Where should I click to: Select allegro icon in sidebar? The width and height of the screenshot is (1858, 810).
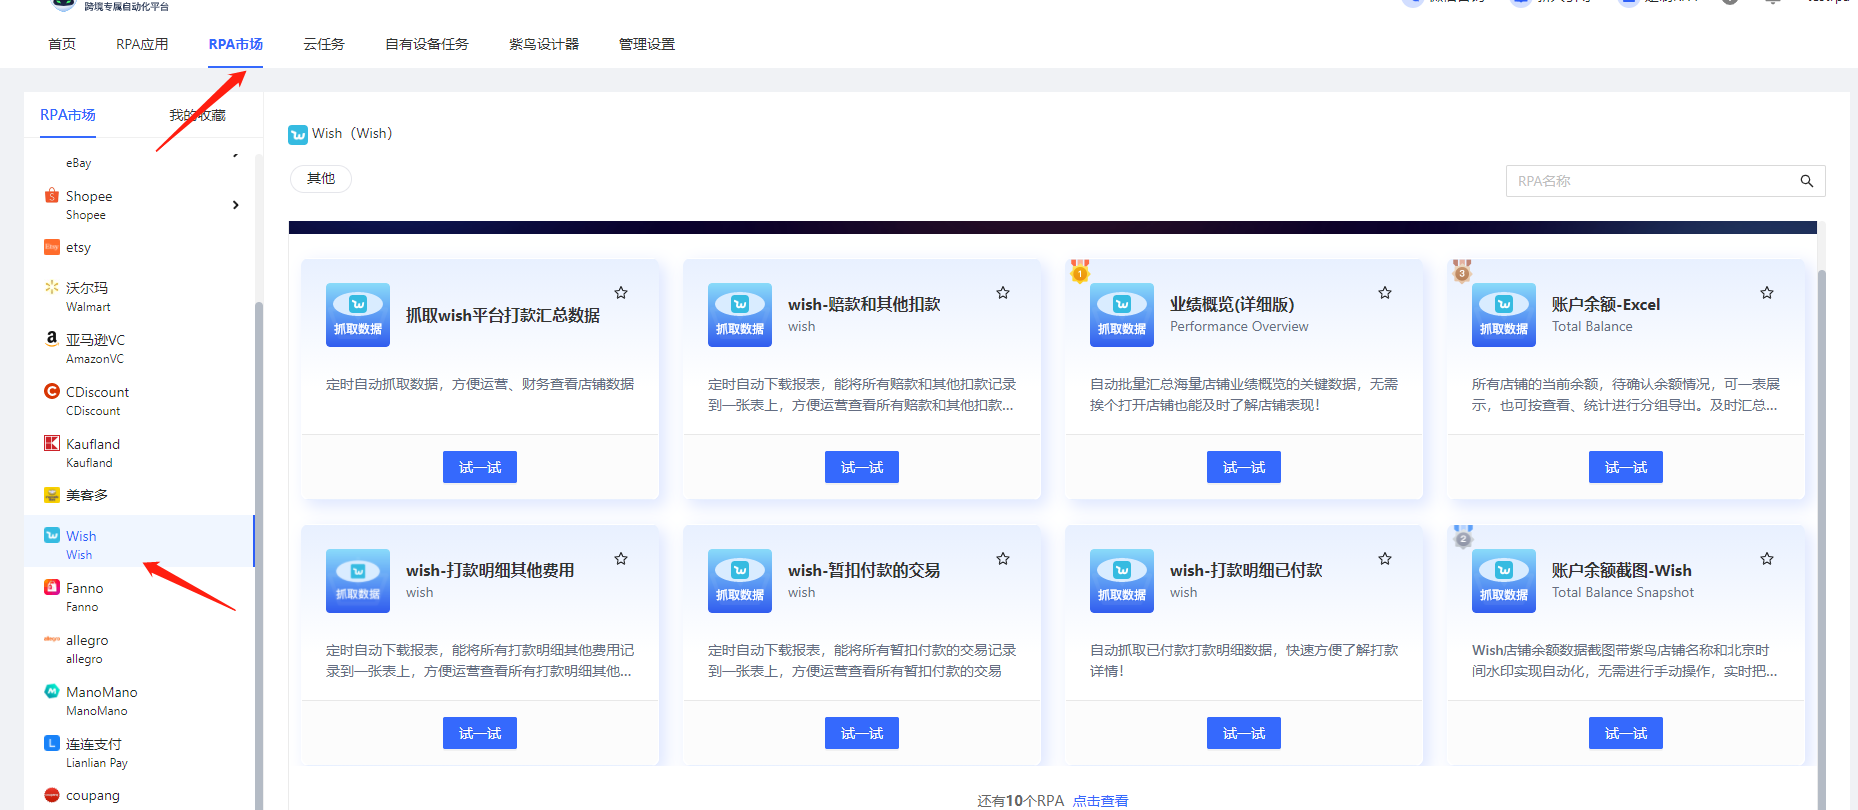click(52, 639)
